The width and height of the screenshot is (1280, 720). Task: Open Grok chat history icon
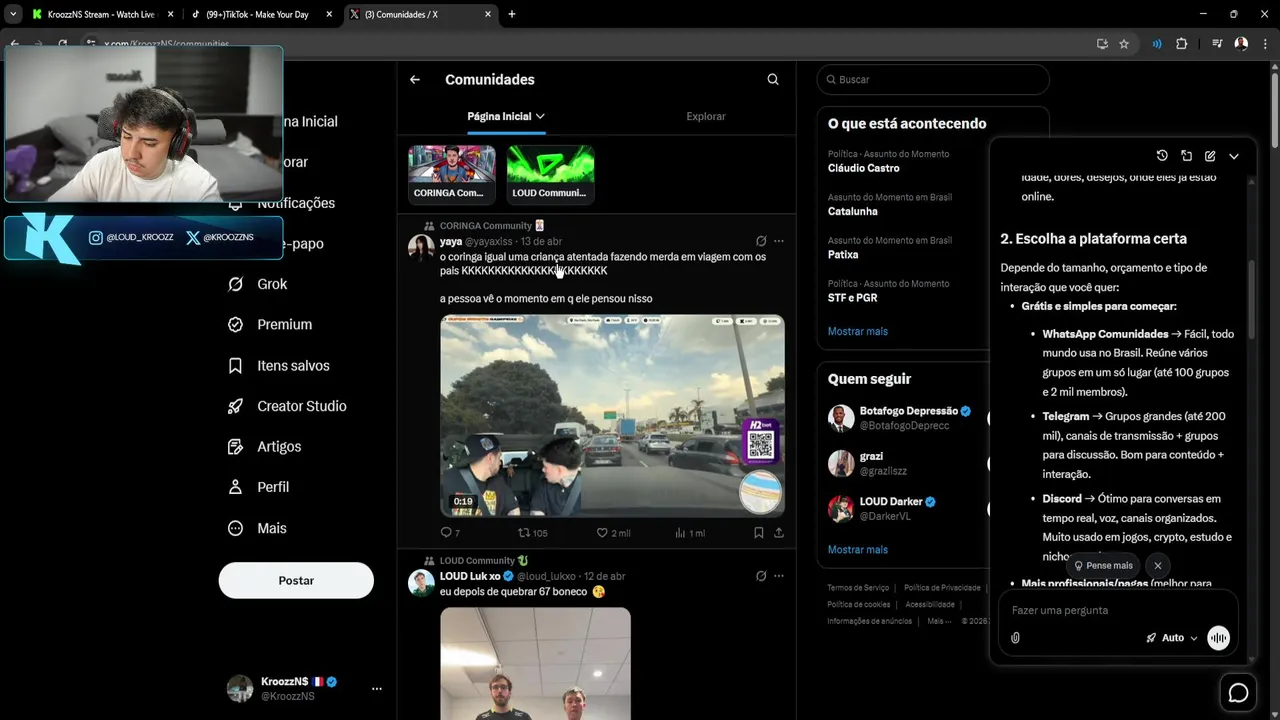coord(1162,156)
